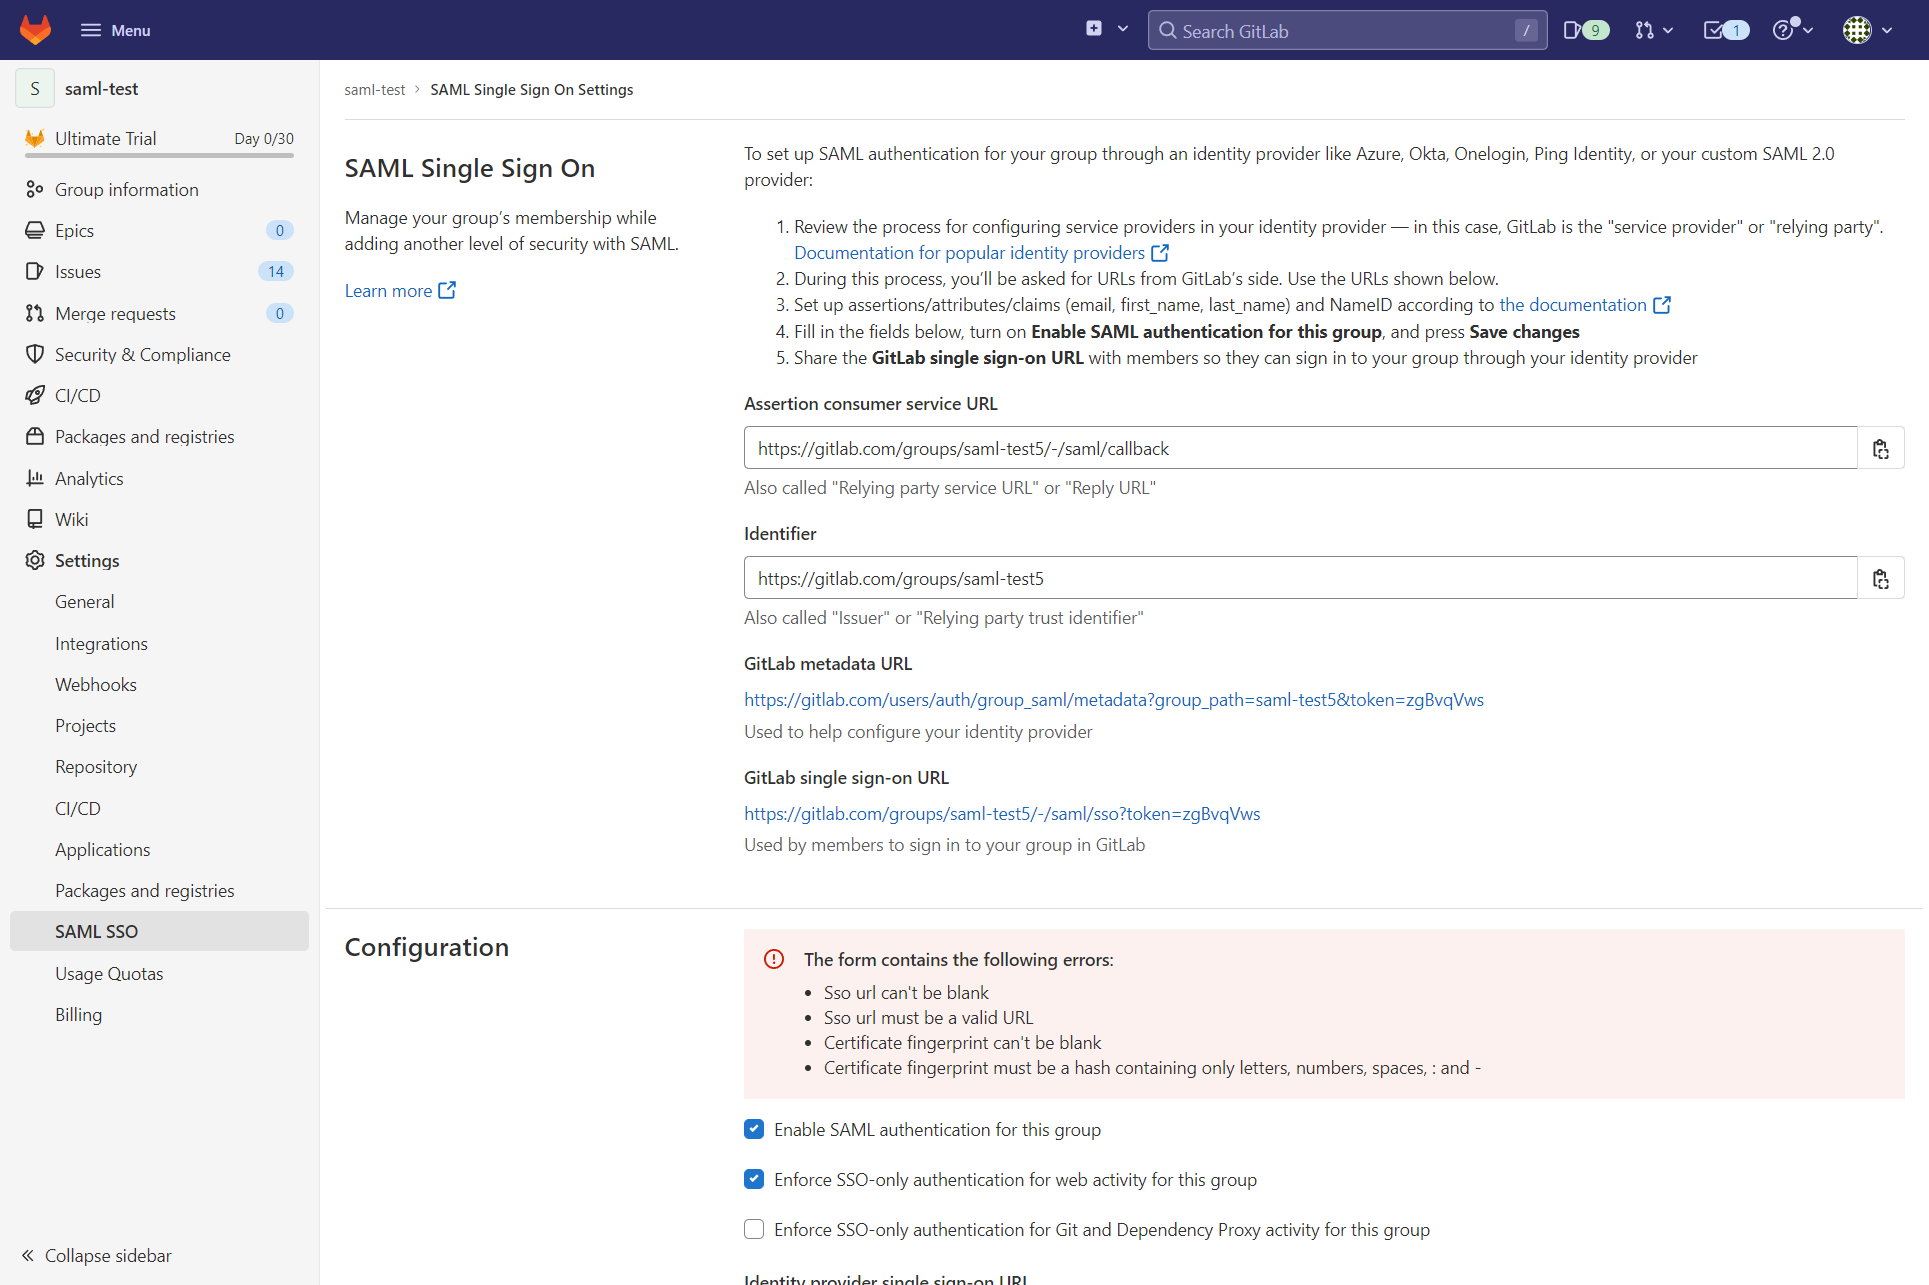This screenshot has width=1929, height=1285.
Task: Copy the Identifier URL using clipboard icon
Action: (x=1881, y=578)
